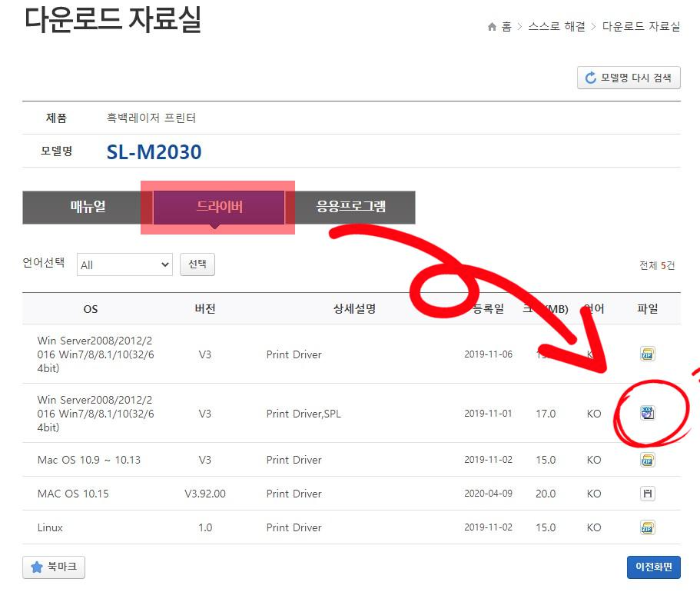Click version V3.92.00 cell
This screenshot has height=592, width=700.
coord(205,494)
